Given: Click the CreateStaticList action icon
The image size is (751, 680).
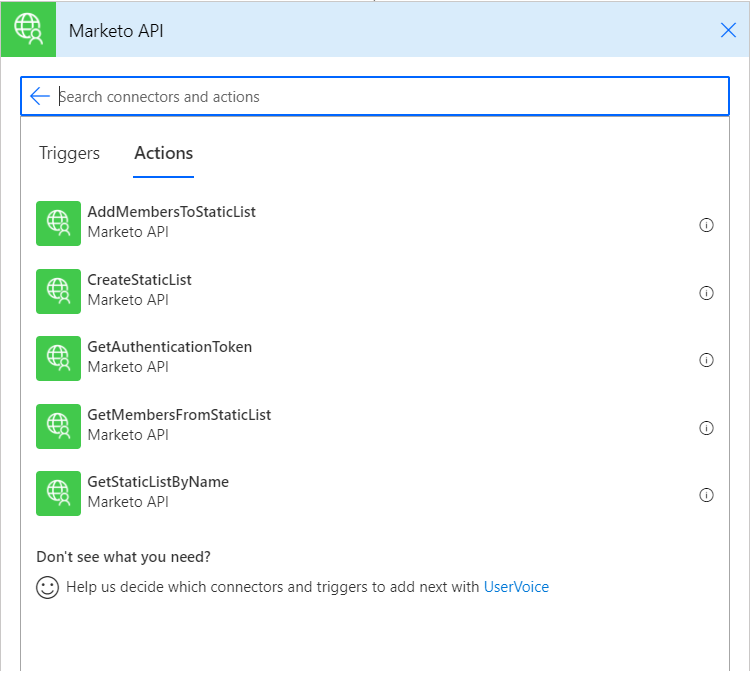Looking at the screenshot, I should pos(58,291).
